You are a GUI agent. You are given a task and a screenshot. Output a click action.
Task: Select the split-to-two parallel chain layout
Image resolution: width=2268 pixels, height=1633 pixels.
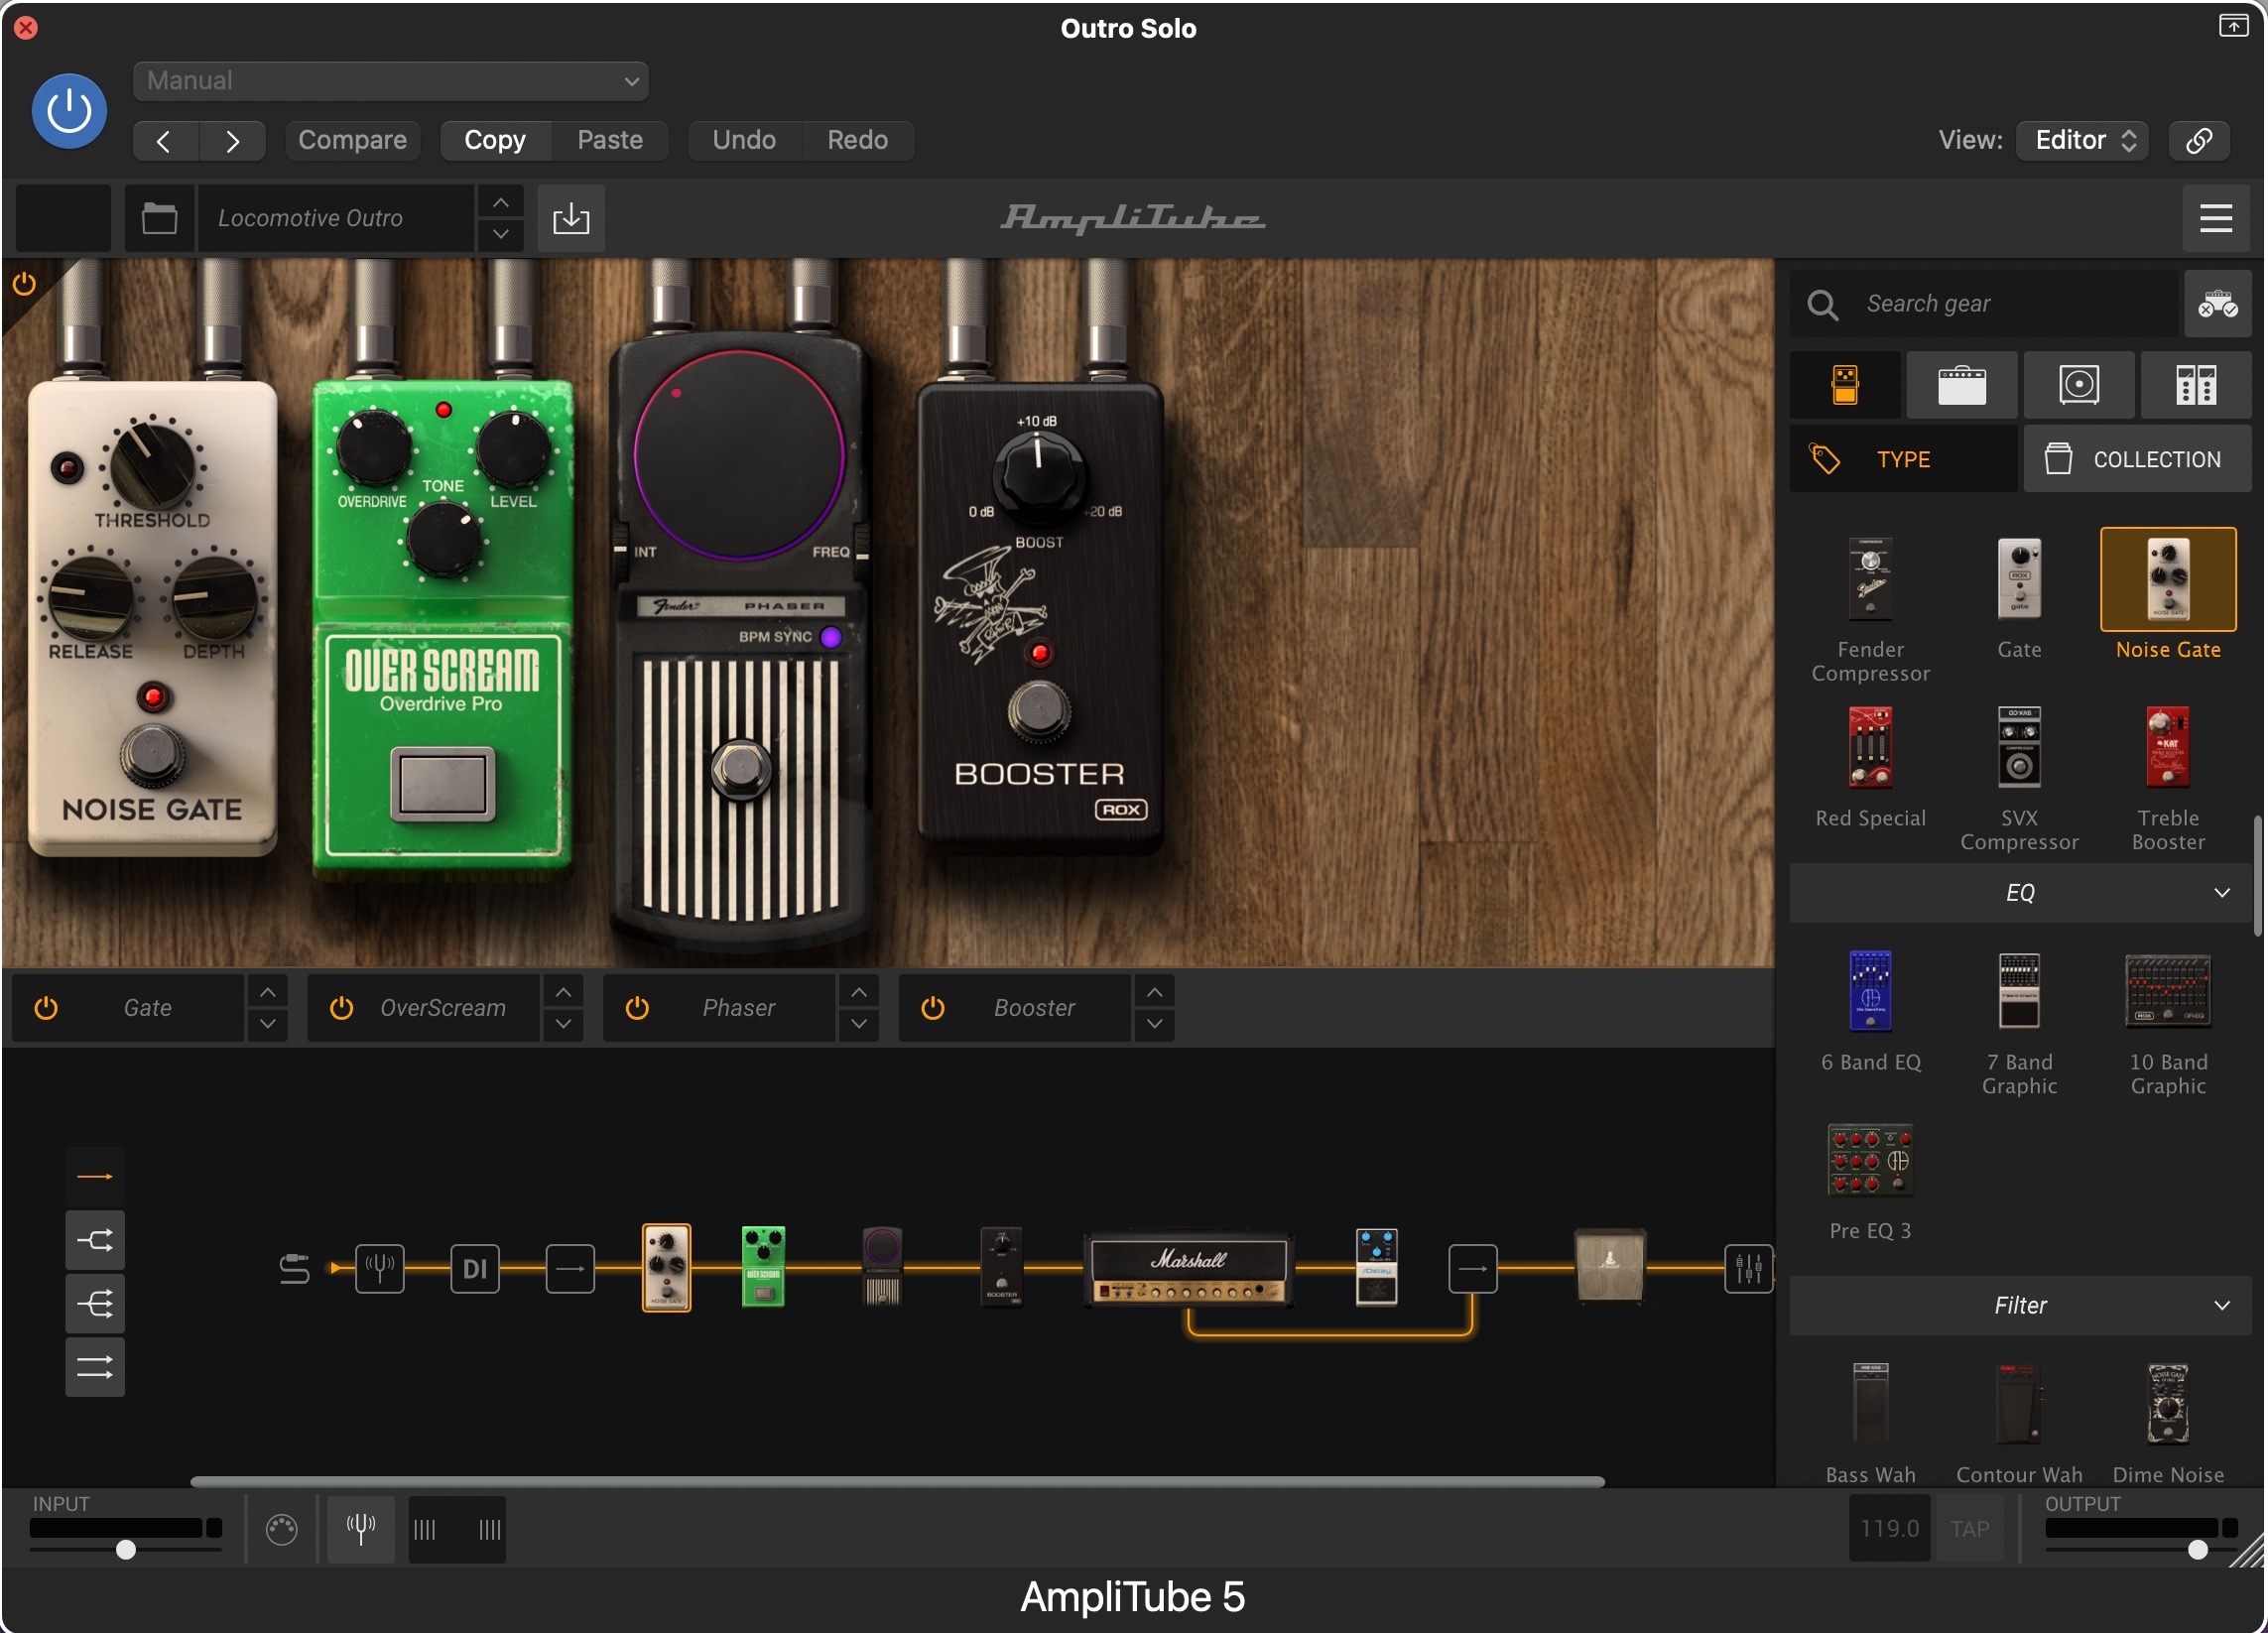95,1241
